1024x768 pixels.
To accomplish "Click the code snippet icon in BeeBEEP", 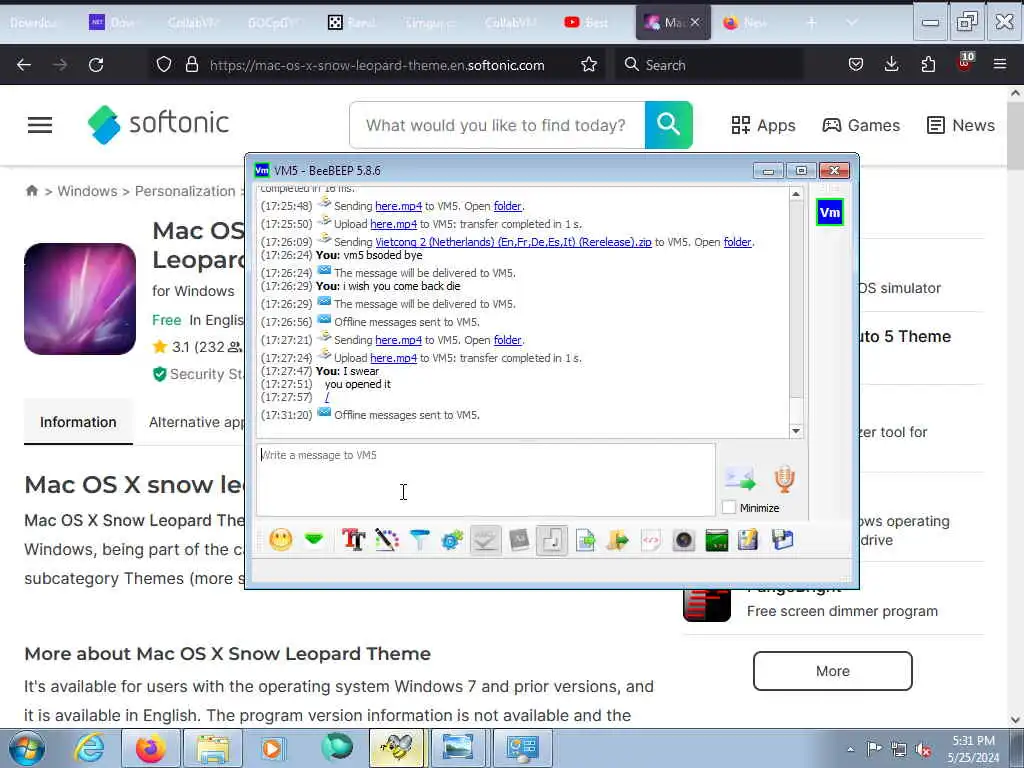I will (x=651, y=540).
